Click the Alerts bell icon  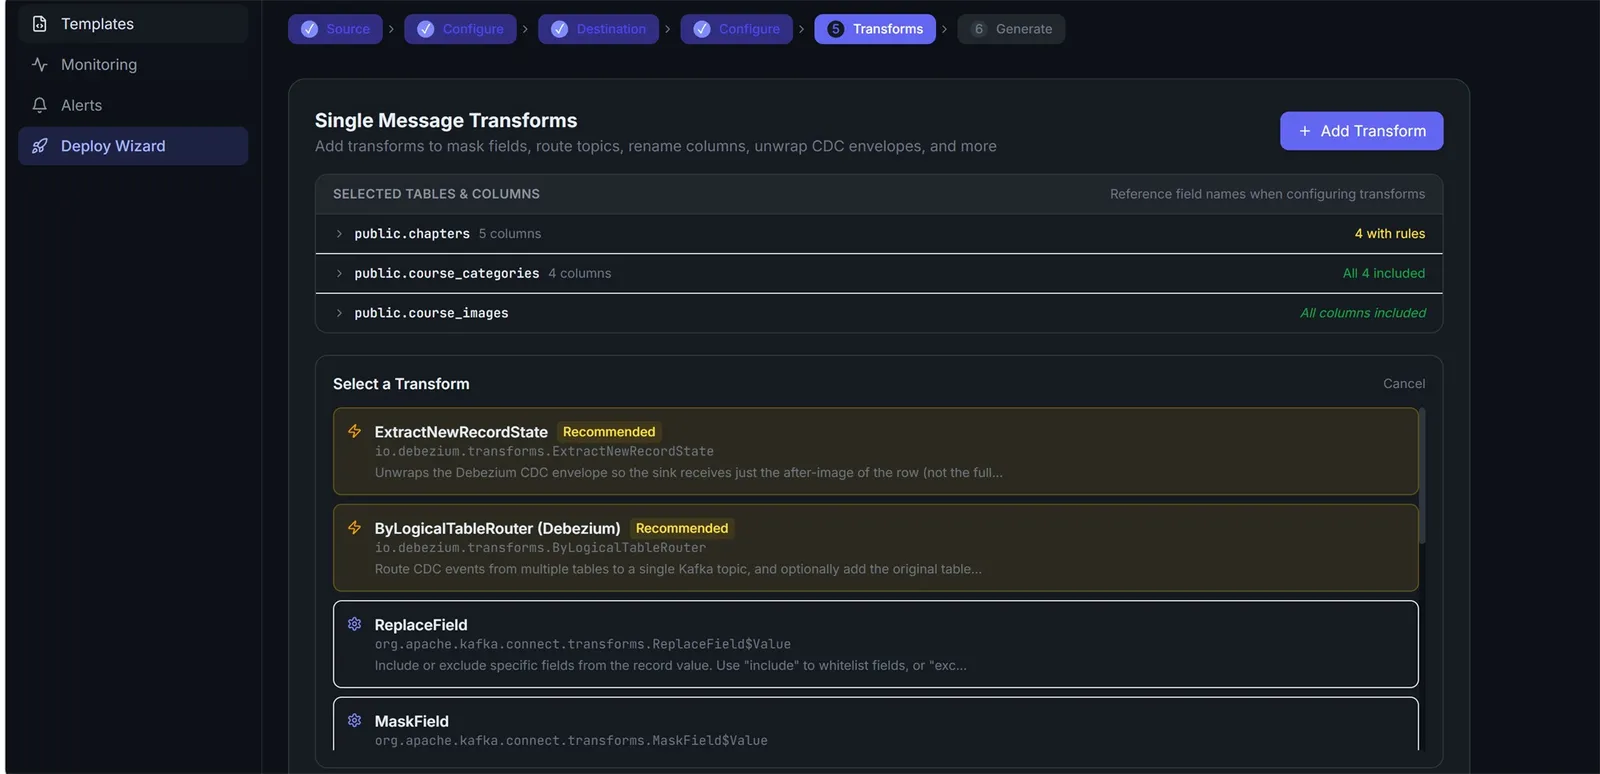point(40,105)
